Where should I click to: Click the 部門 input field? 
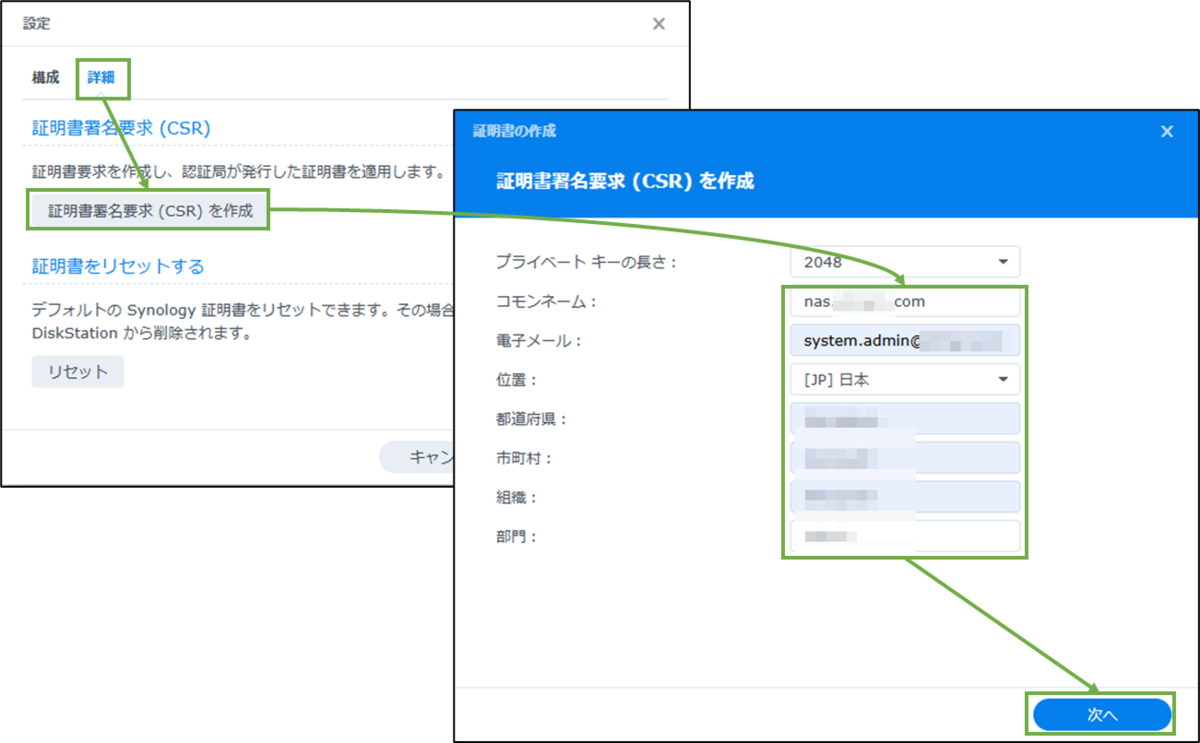[x=905, y=536]
